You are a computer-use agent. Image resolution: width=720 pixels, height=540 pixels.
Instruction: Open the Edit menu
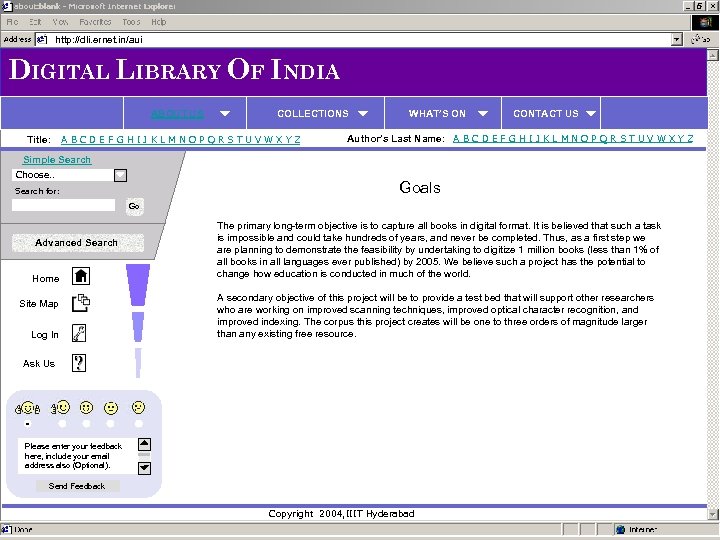tap(35, 22)
